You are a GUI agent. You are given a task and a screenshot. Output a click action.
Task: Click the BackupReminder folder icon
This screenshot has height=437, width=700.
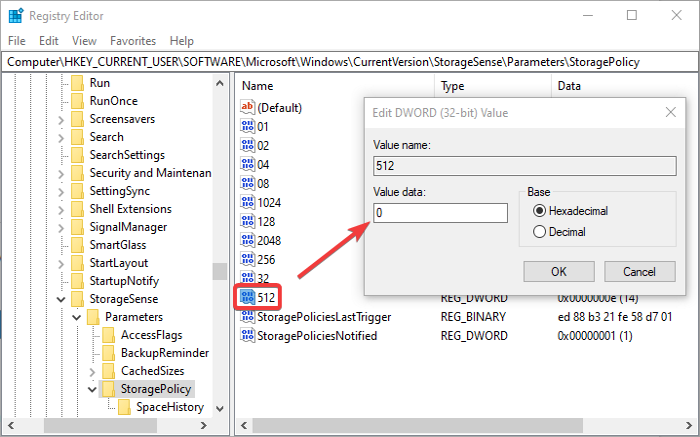[109, 353]
